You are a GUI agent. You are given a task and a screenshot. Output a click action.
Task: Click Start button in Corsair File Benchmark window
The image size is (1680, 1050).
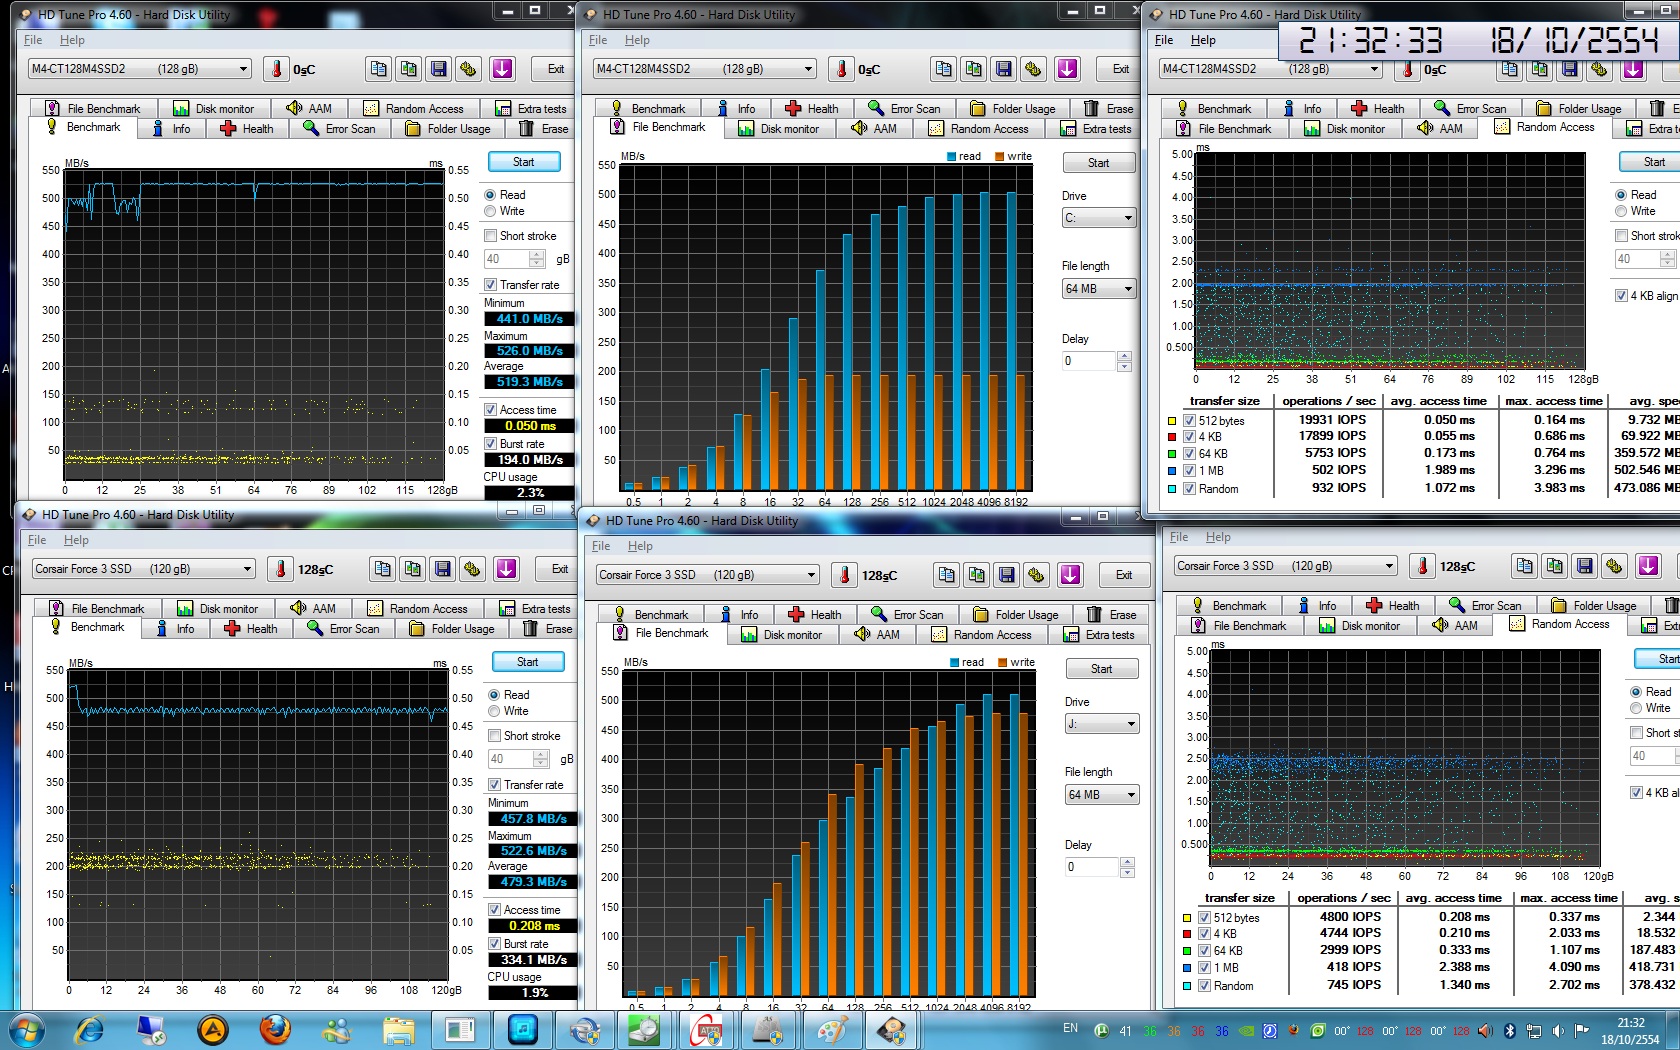[x=1101, y=669]
